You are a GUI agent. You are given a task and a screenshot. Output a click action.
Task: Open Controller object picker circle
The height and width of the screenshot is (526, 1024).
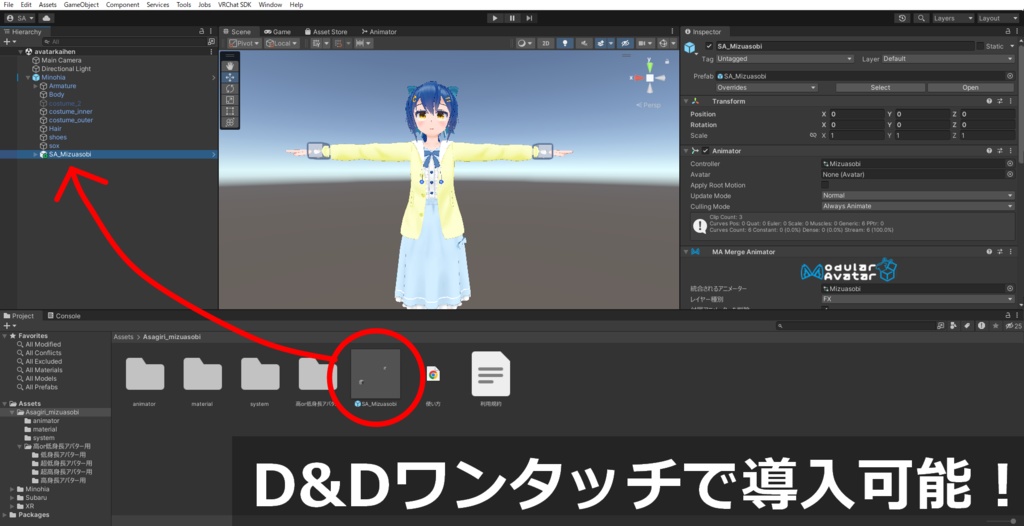point(1010,164)
